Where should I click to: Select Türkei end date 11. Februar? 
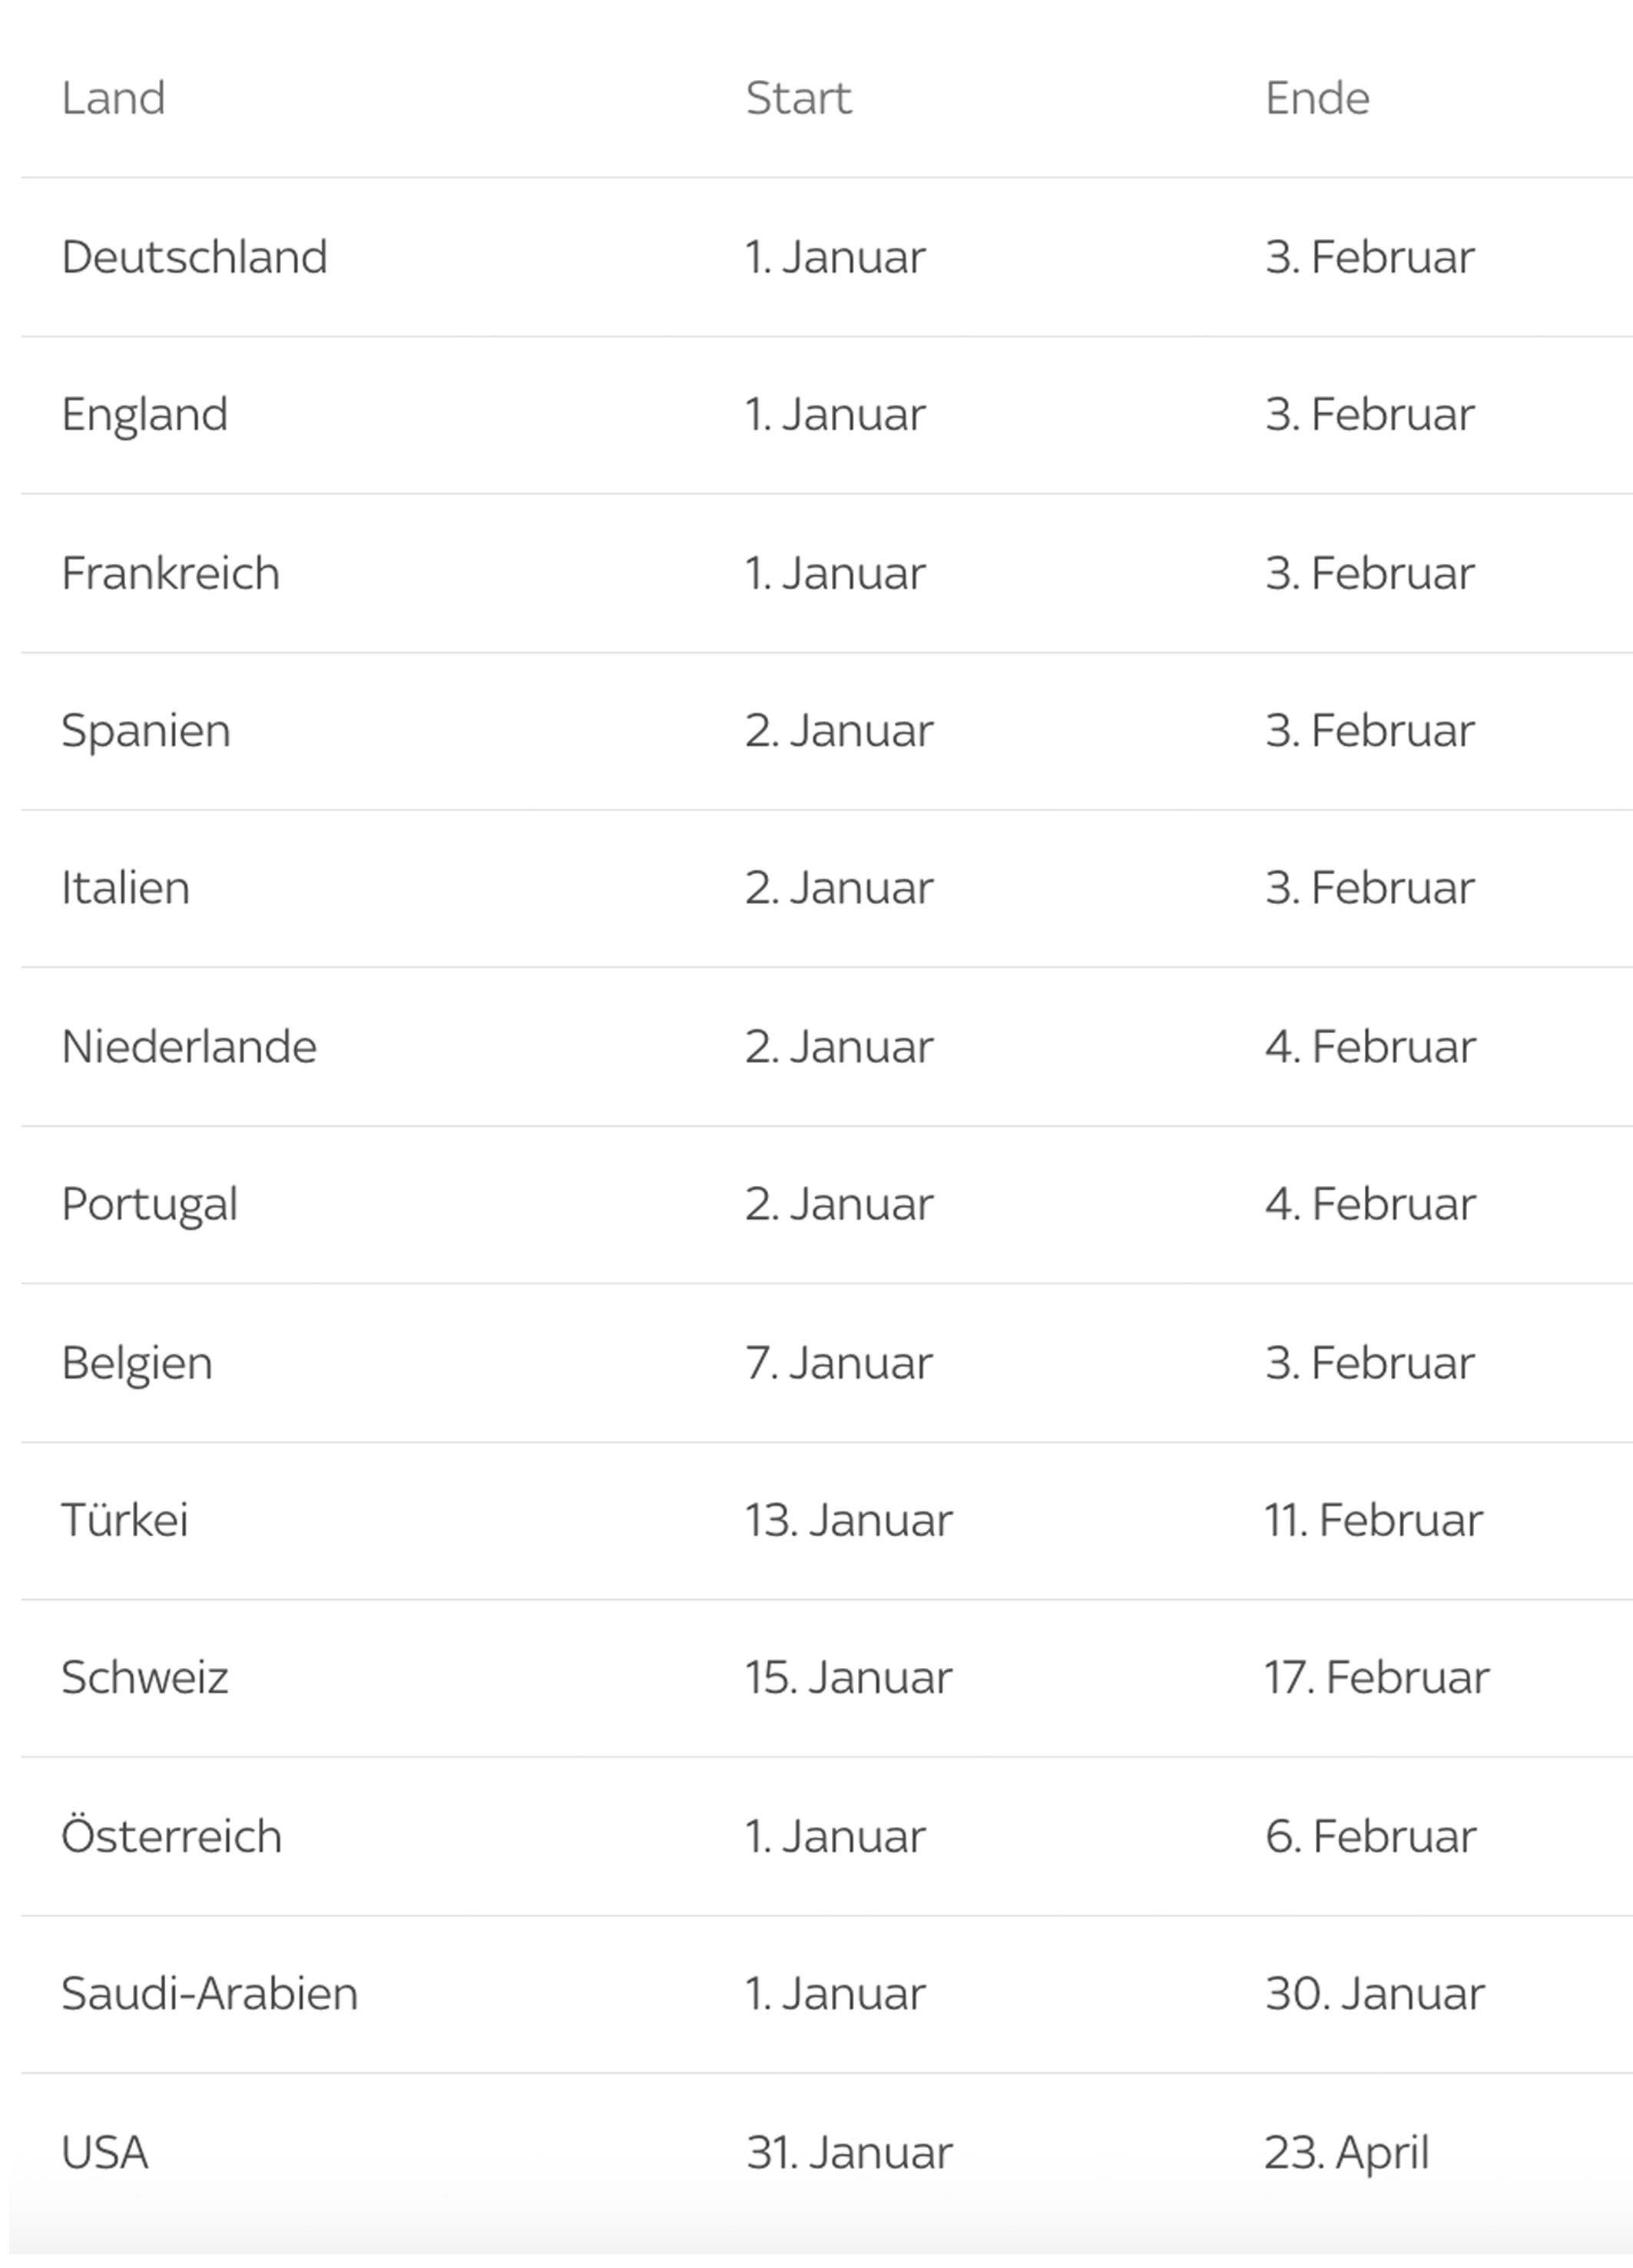point(1374,1520)
